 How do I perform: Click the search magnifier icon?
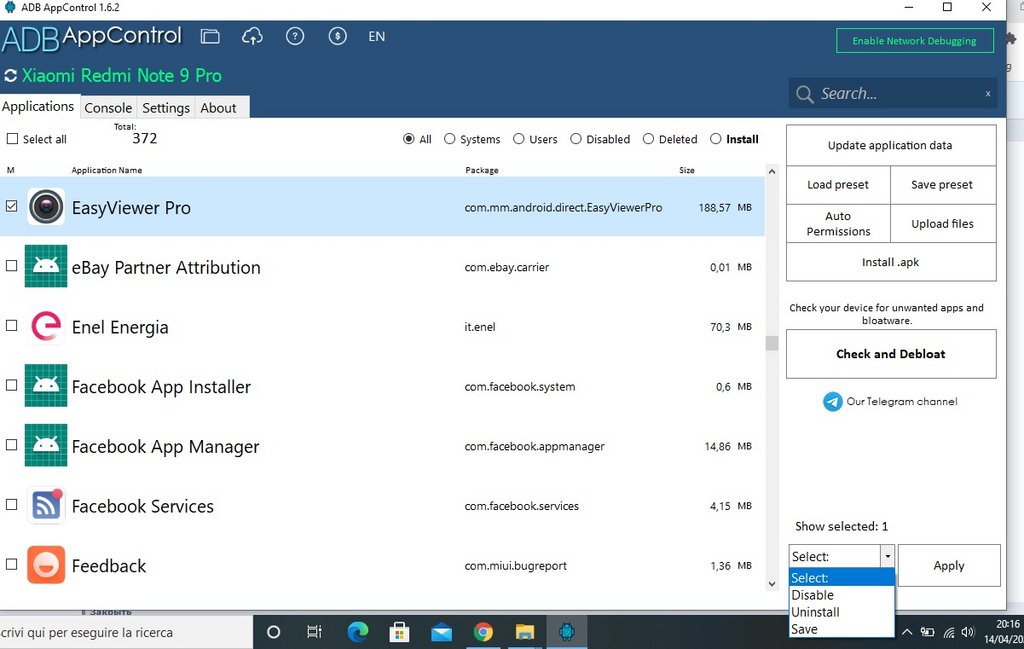(x=805, y=95)
